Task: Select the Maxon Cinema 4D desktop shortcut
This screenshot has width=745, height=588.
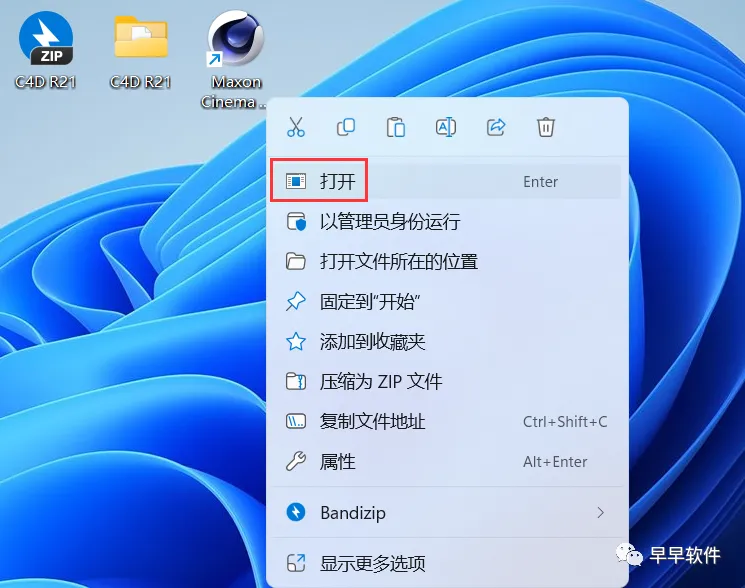Action: 235,60
